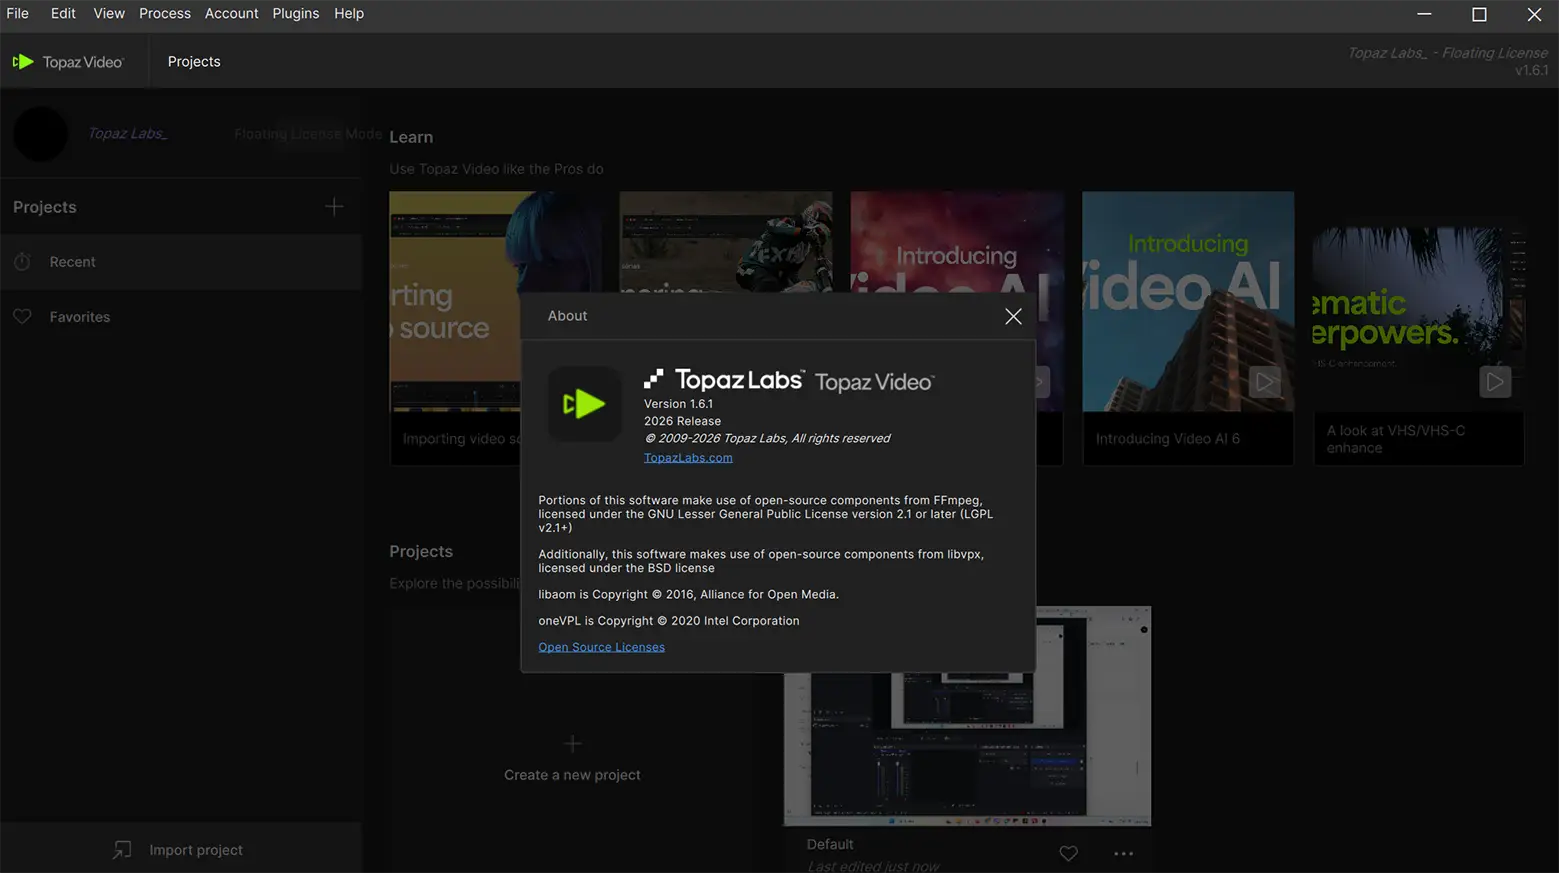Minimize the Topaz Video window
1559x873 pixels.
1424,14
